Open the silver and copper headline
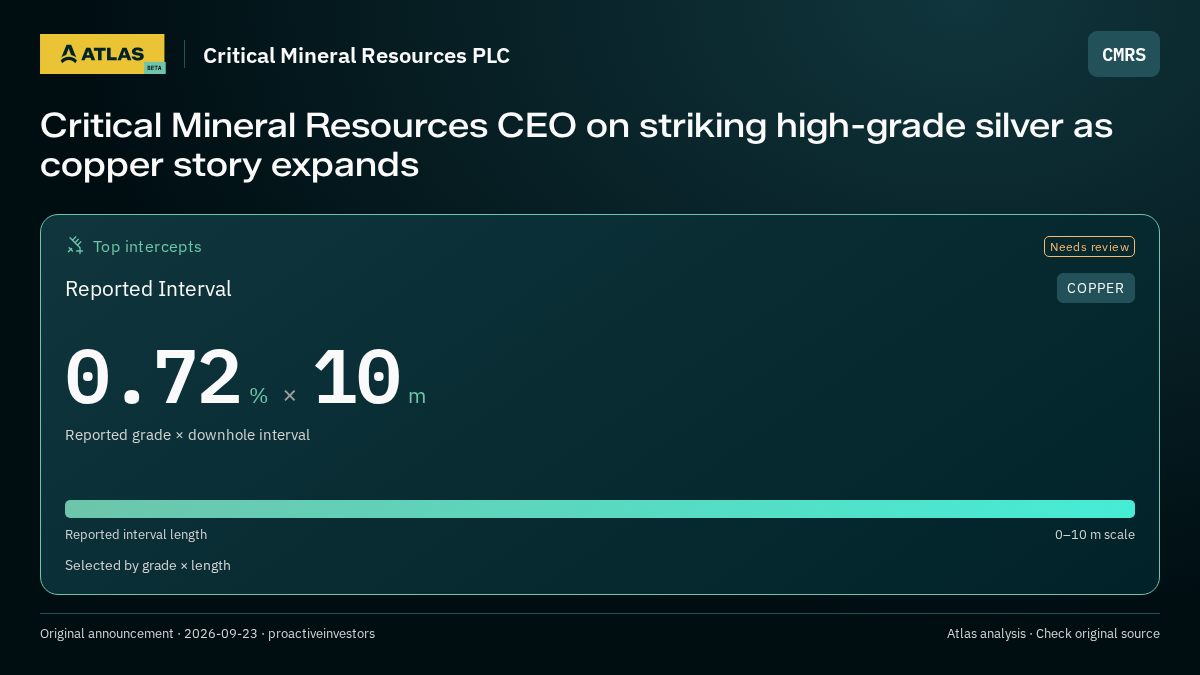This screenshot has width=1200, height=675. 576,145
